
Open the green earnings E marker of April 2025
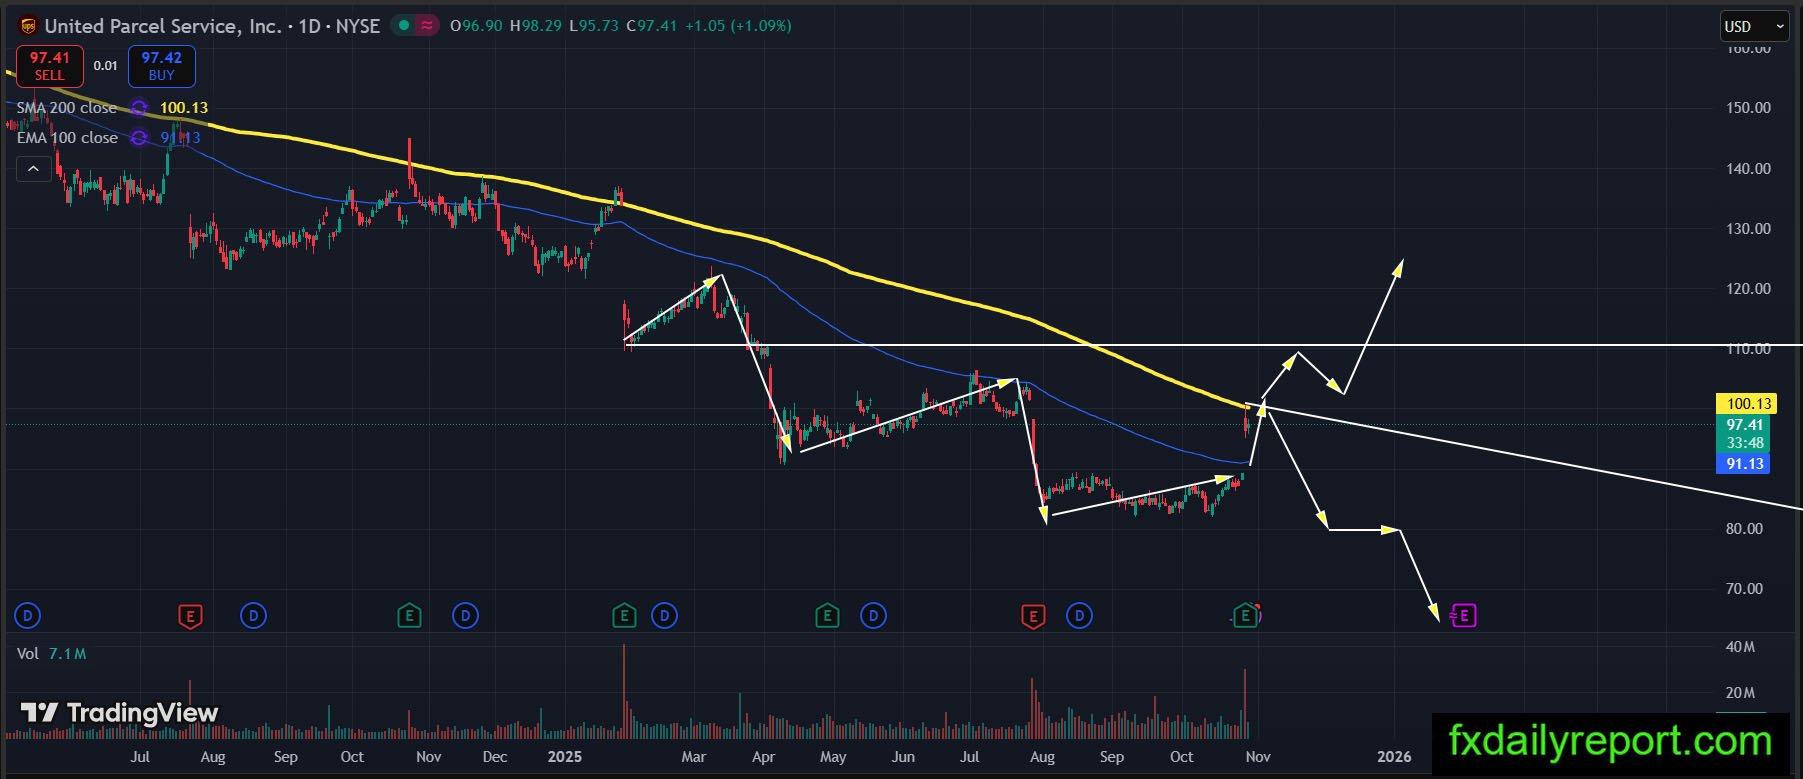[827, 615]
